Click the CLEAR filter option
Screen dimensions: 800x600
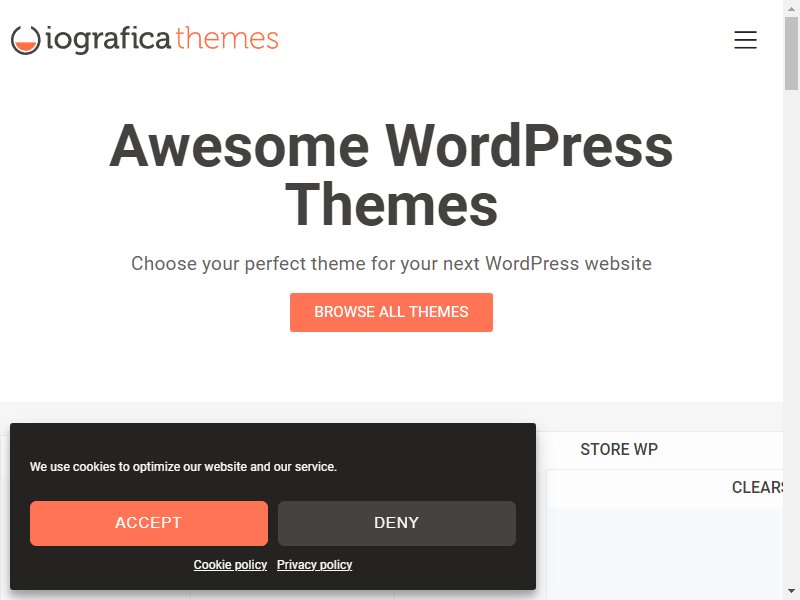coord(757,487)
